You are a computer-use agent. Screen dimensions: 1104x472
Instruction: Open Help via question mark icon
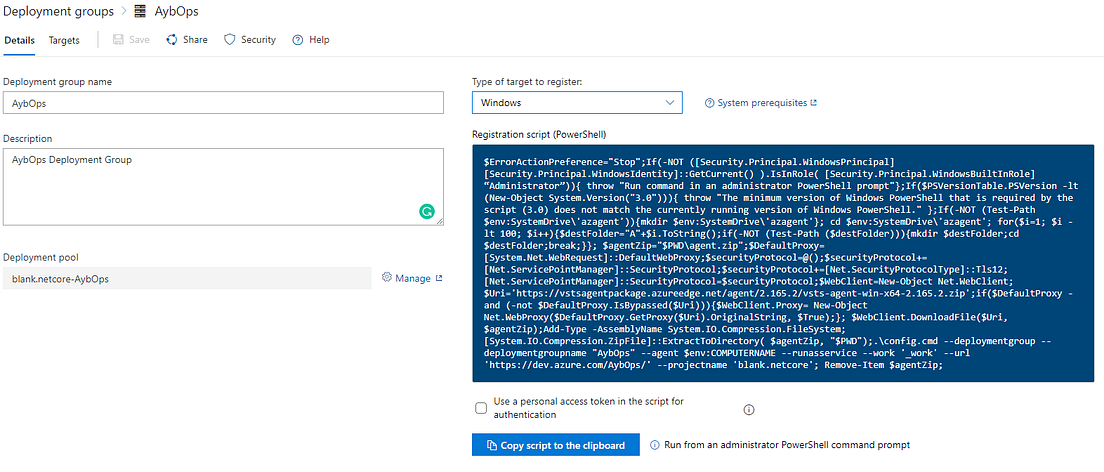297,40
